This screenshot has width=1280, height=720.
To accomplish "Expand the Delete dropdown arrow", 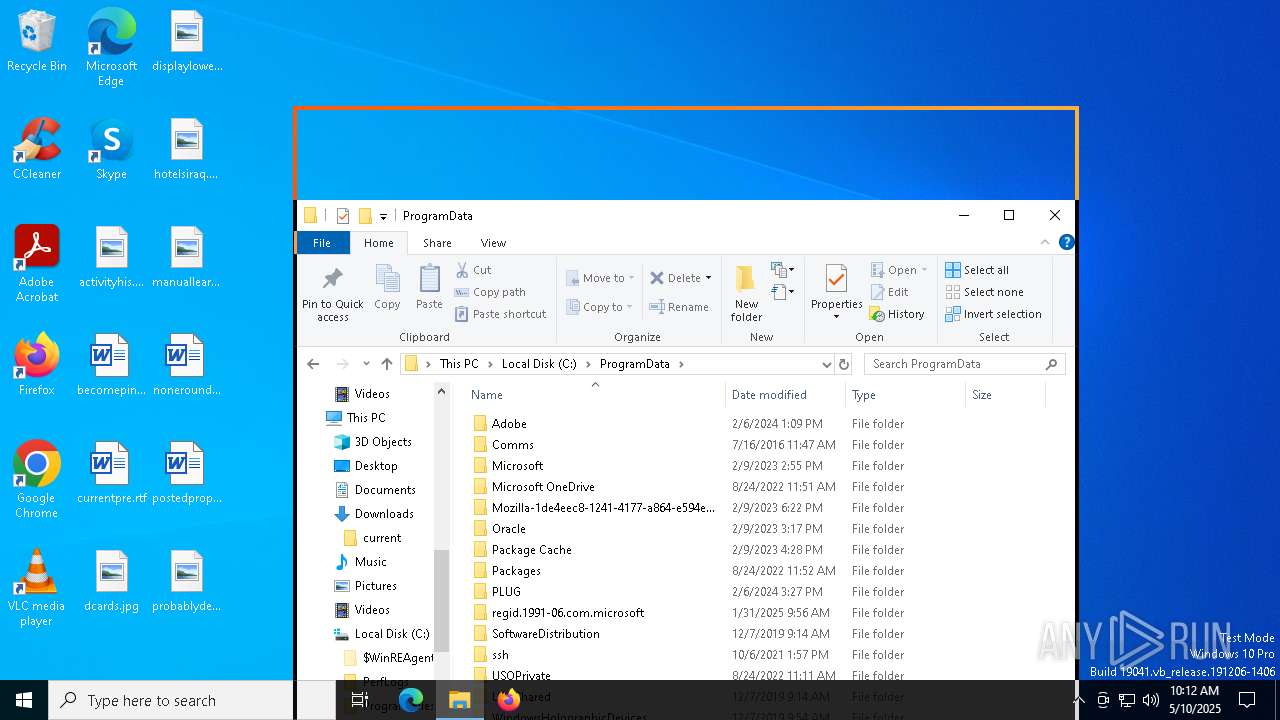I will tap(708, 278).
